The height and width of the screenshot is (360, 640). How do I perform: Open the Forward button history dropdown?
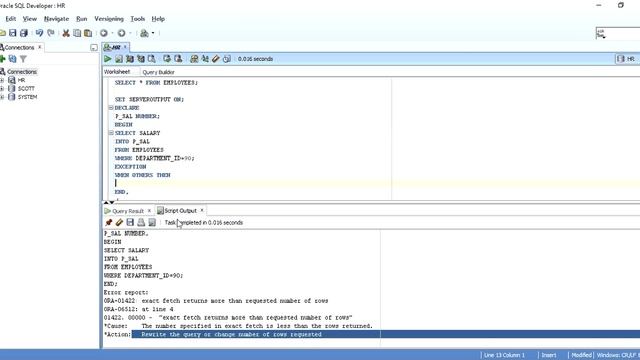pos(130,33)
